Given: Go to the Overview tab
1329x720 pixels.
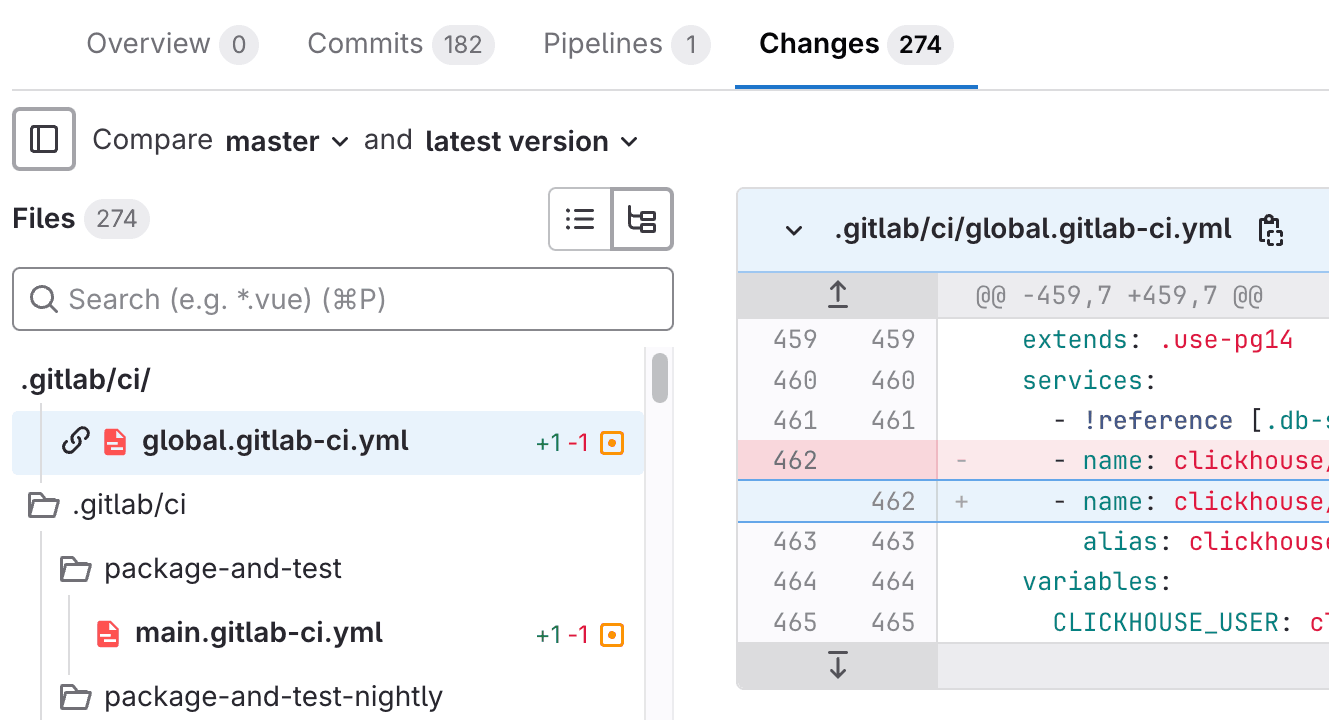Looking at the screenshot, I should (x=171, y=44).
